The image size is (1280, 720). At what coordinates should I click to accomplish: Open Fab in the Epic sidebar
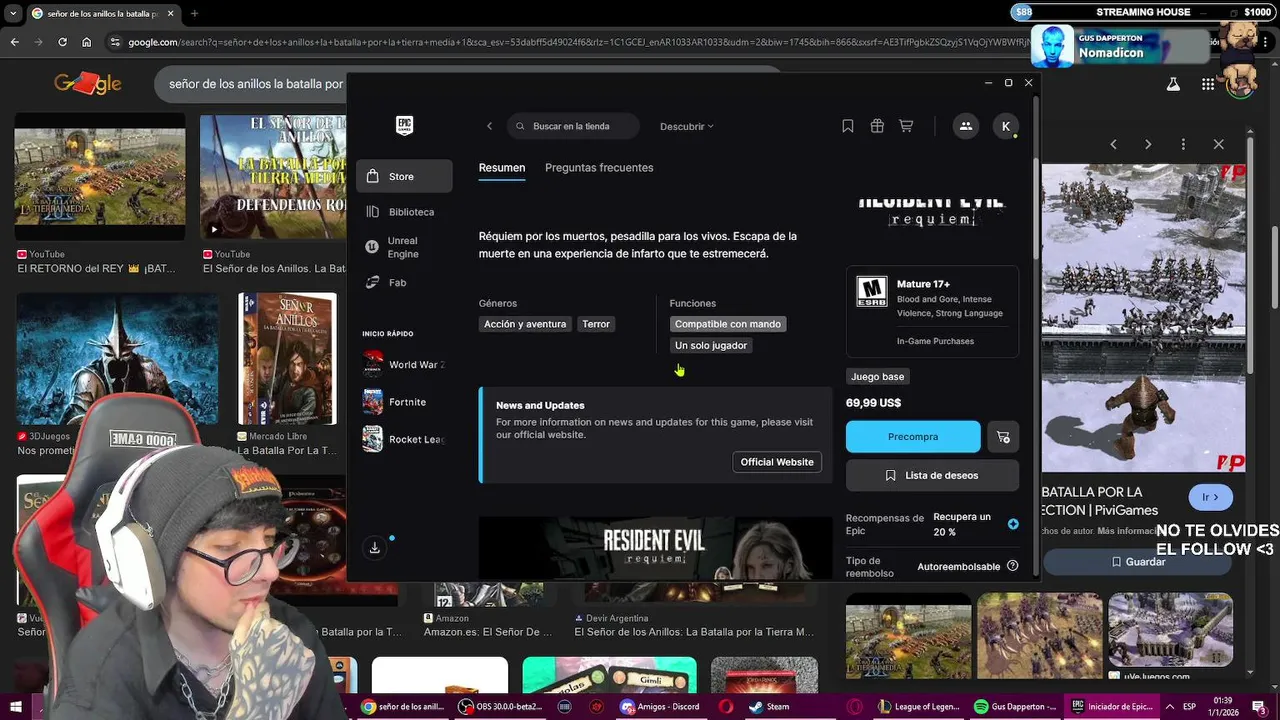404,283
